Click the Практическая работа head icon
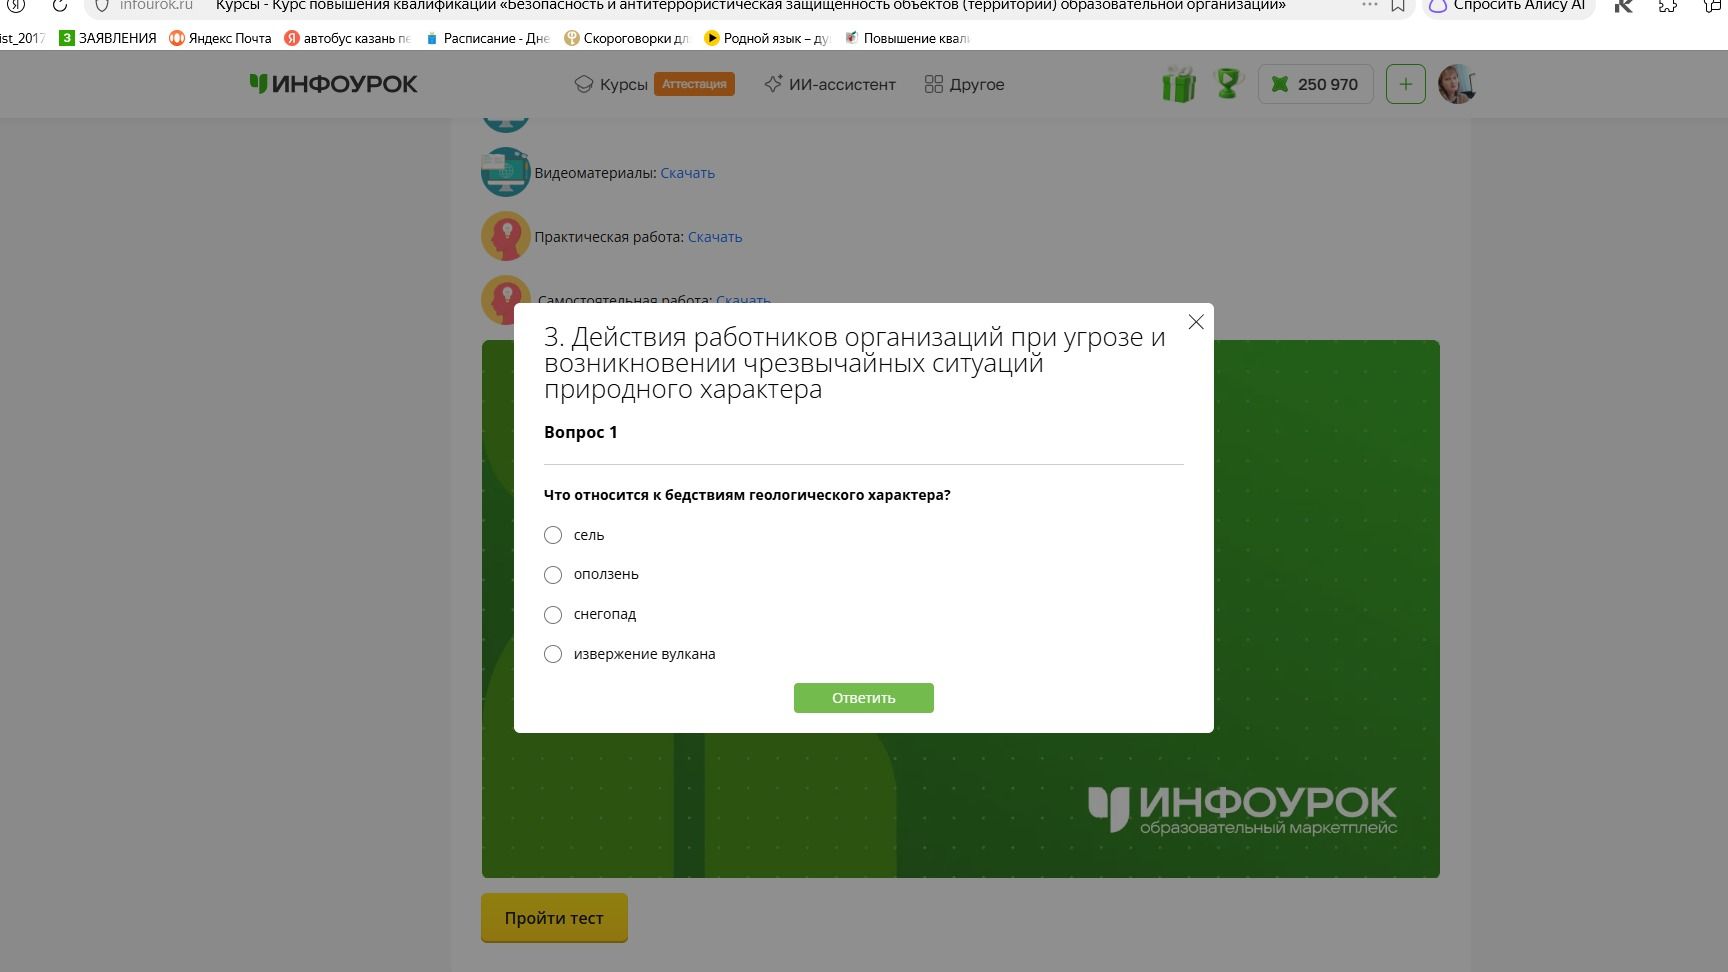The width and height of the screenshot is (1728, 972). coord(505,236)
